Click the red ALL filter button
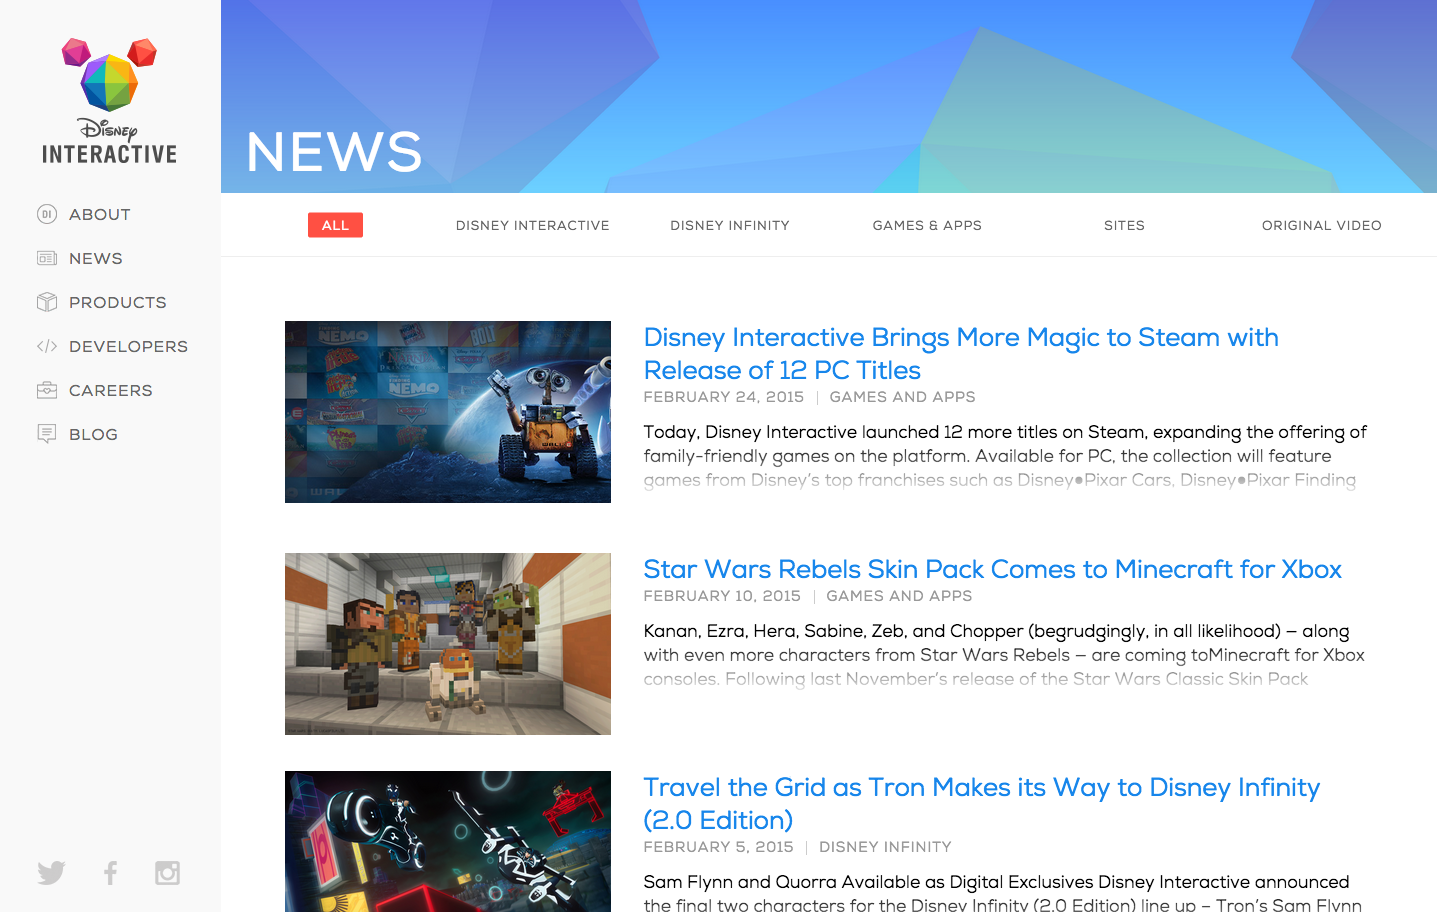The height and width of the screenshot is (912, 1437). [x=335, y=224]
